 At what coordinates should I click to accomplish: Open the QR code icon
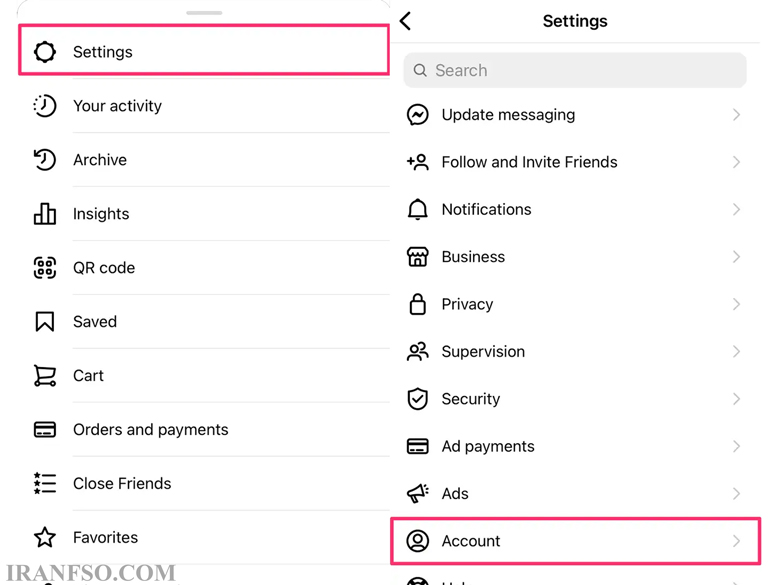coord(45,268)
